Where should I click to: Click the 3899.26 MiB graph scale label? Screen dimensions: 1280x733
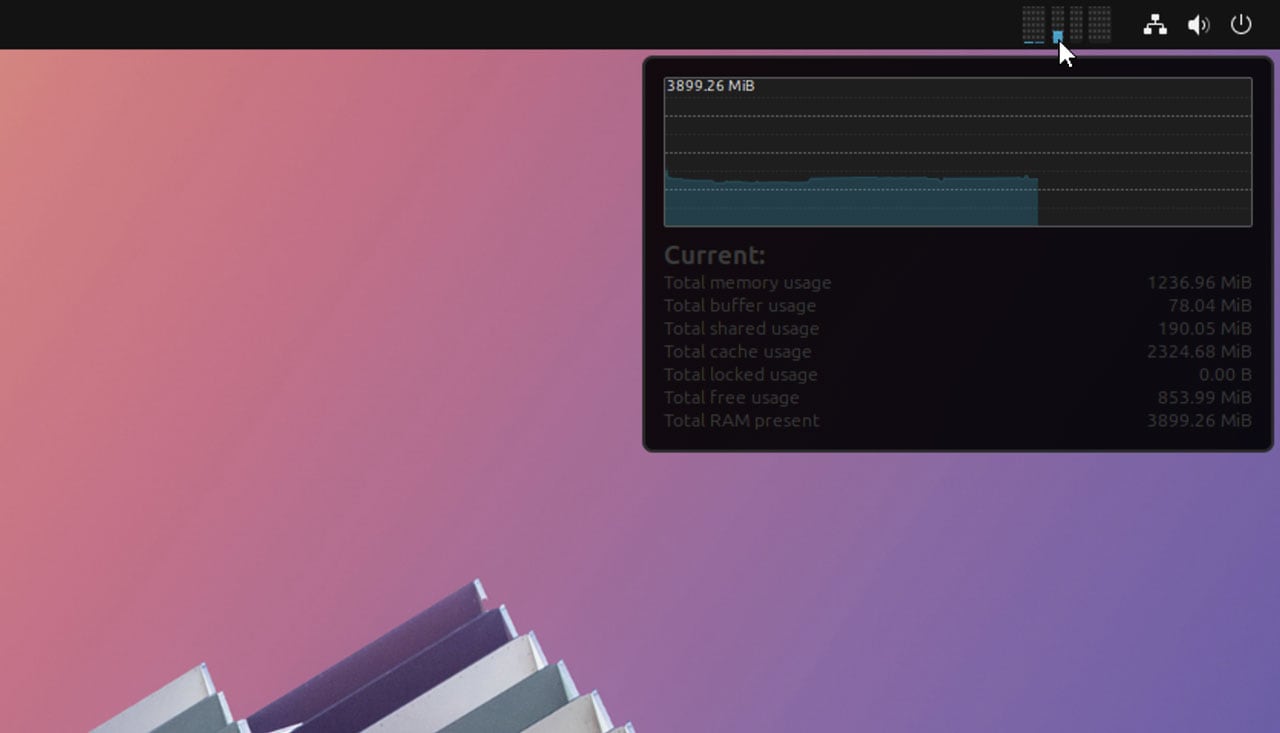pyautogui.click(x=711, y=86)
